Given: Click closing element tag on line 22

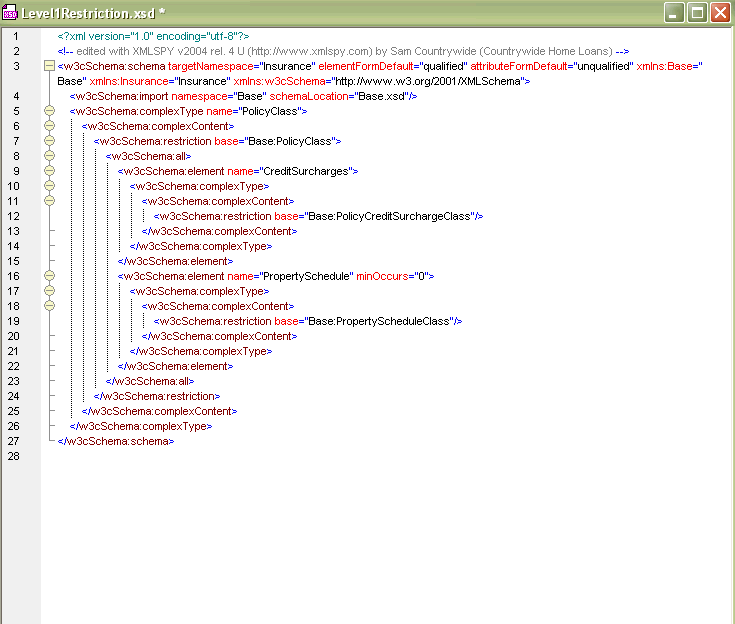Looking at the screenshot, I should [x=175, y=366].
